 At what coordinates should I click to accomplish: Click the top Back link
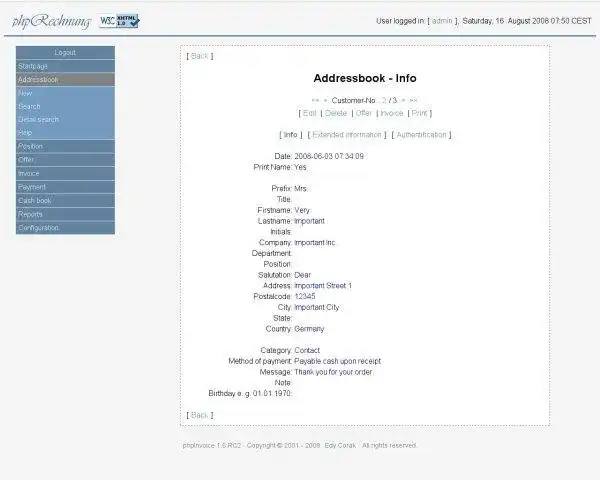pos(199,56)
